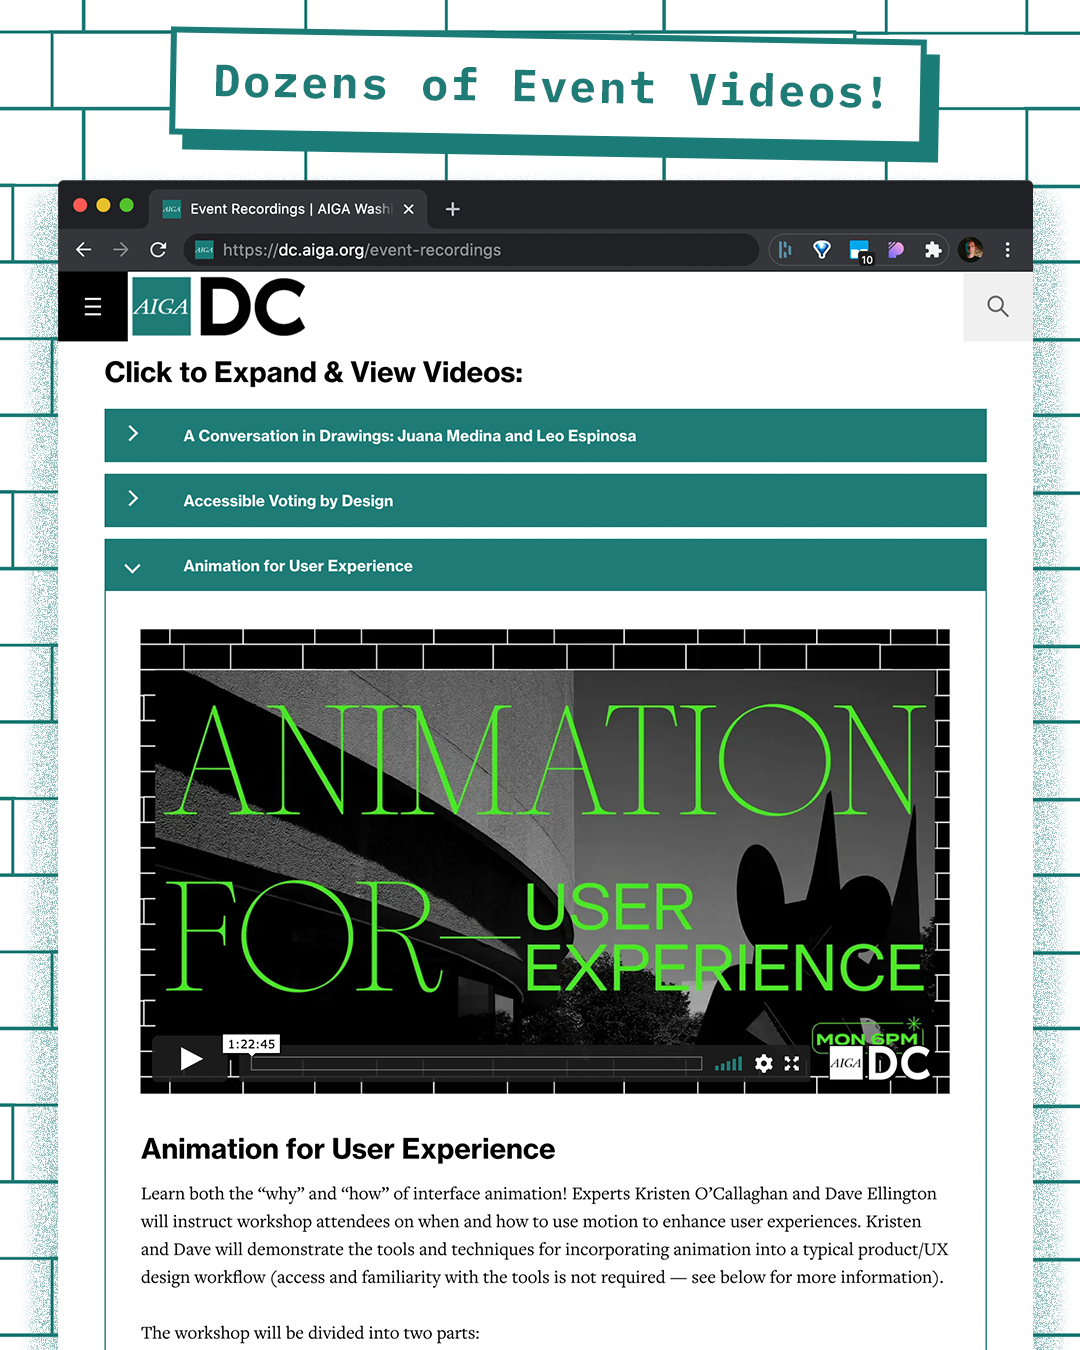Click the blue lightbulb extension icon
The height and width of the screenshot is (1350, 1080).
[x=821, y=250]
